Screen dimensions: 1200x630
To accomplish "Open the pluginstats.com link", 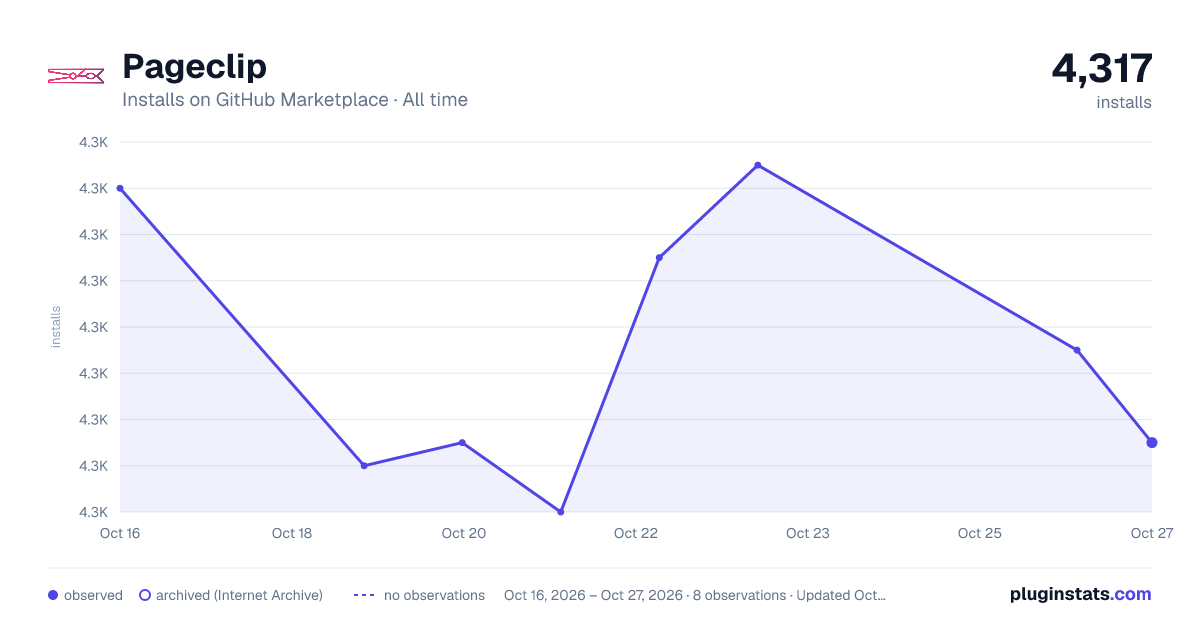I will (x=1080, y=594).
